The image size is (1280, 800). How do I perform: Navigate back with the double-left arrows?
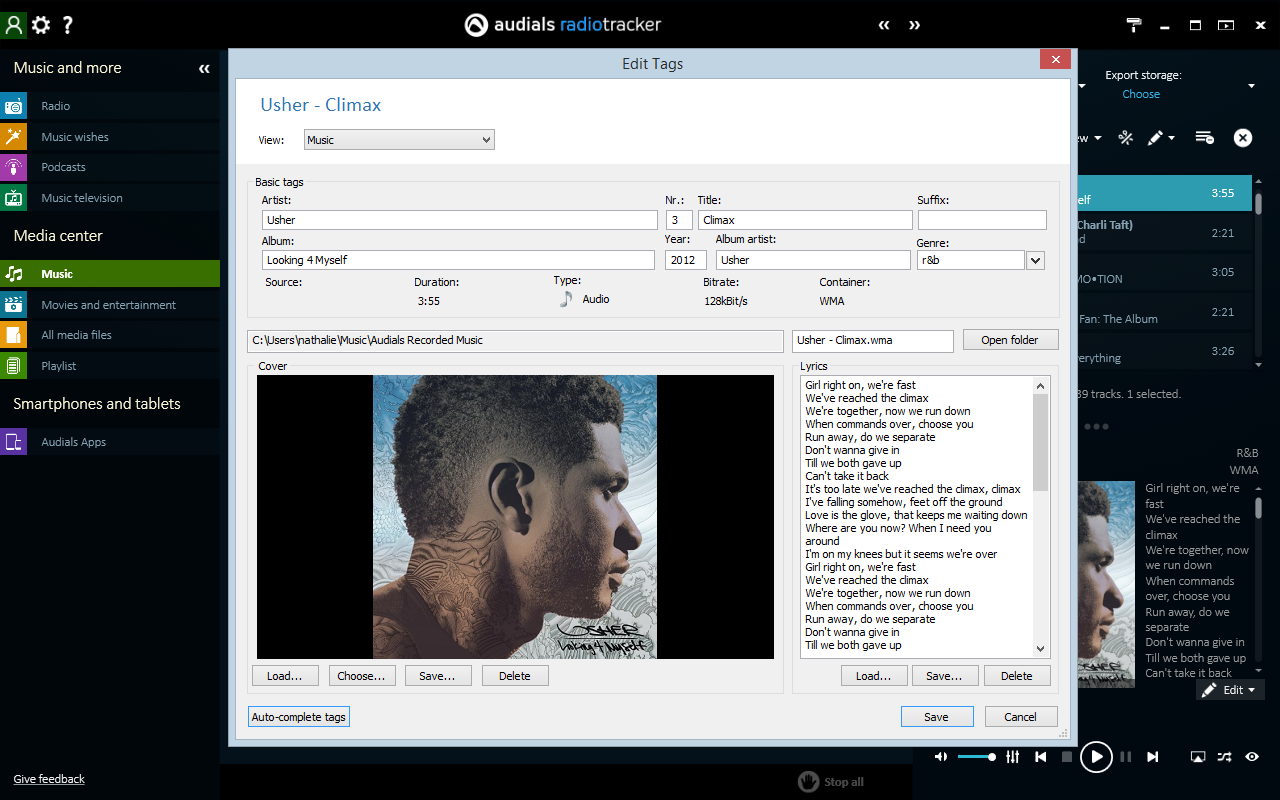coord(884,25)
